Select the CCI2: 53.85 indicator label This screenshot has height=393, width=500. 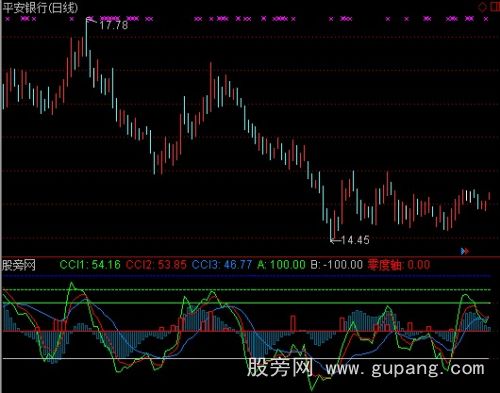tap(156, 265)
